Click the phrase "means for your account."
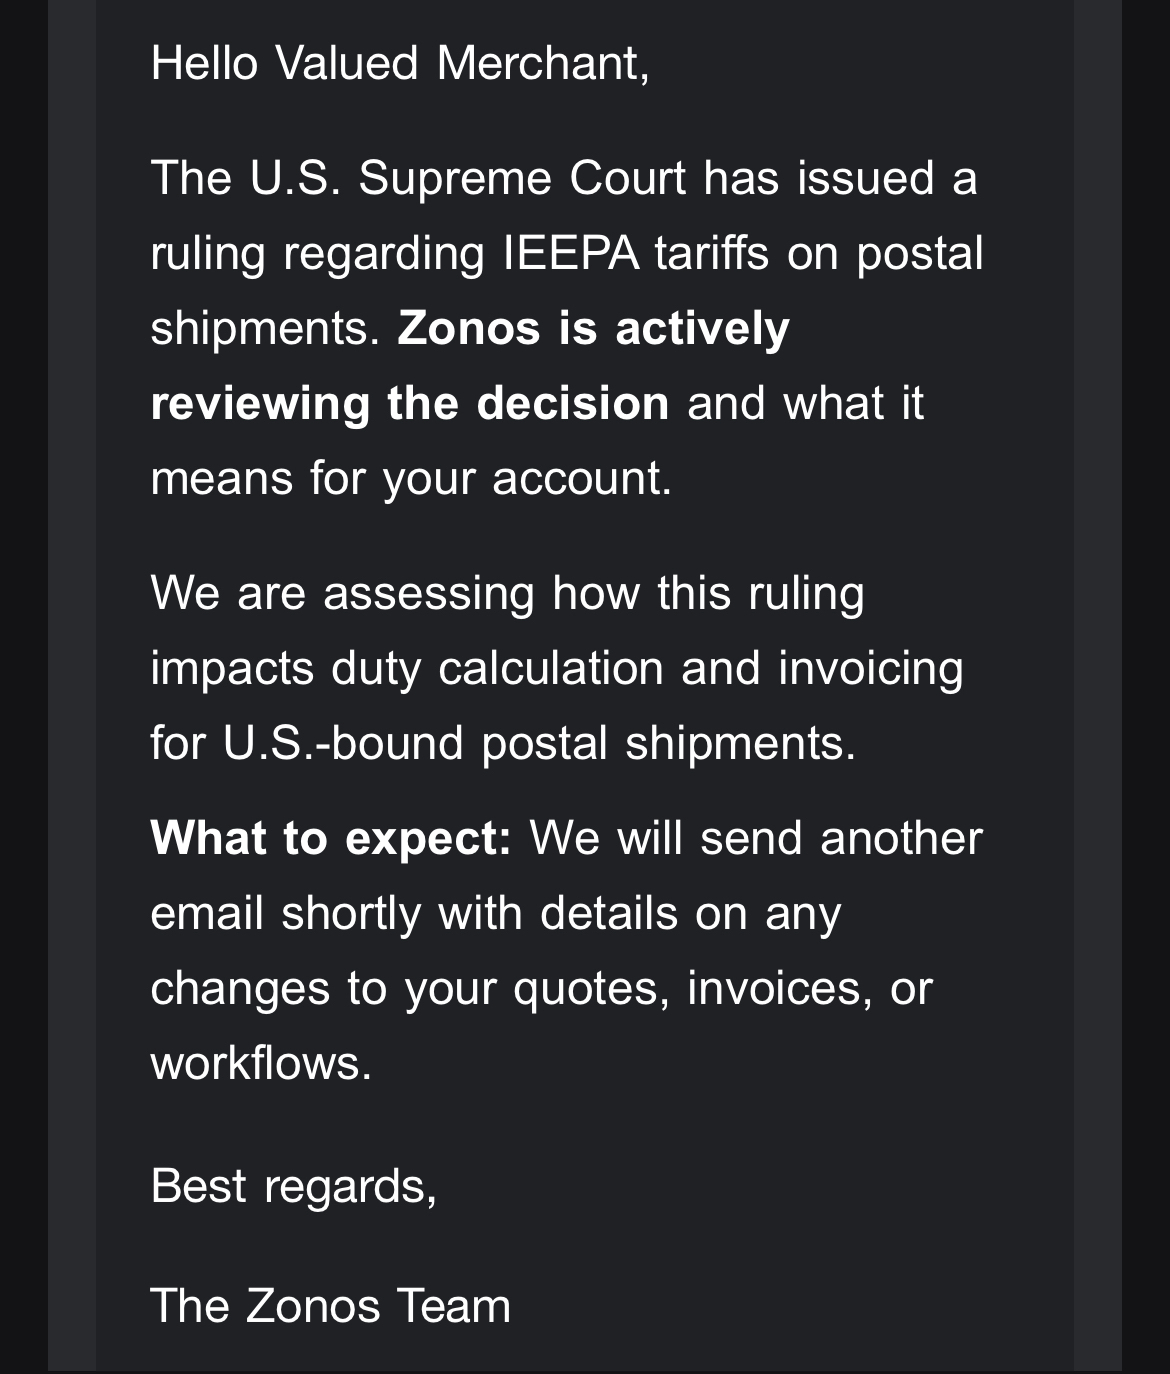The height and width of the screenshot is (1374, 1170). point(411,478)
